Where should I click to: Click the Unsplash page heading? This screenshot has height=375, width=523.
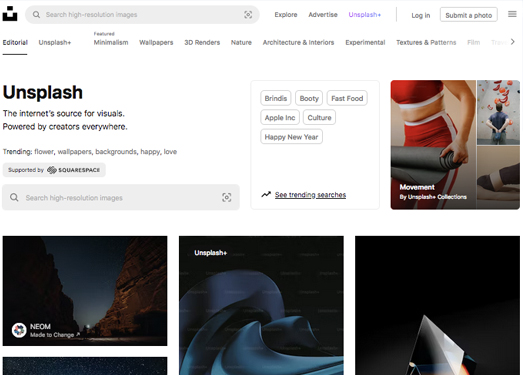tap(43, 92)
